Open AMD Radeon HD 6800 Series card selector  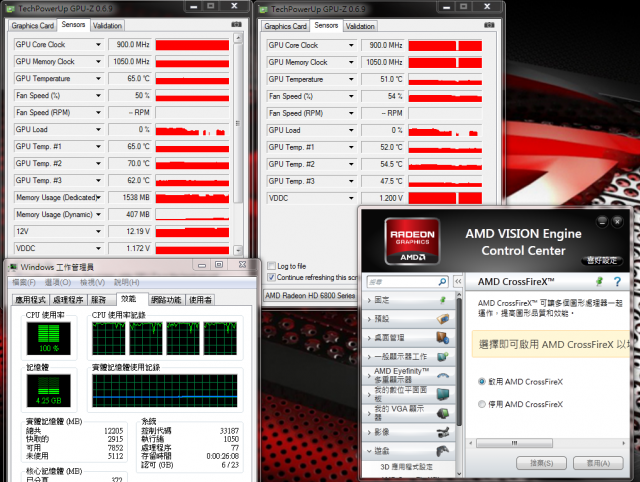(310, 295)
